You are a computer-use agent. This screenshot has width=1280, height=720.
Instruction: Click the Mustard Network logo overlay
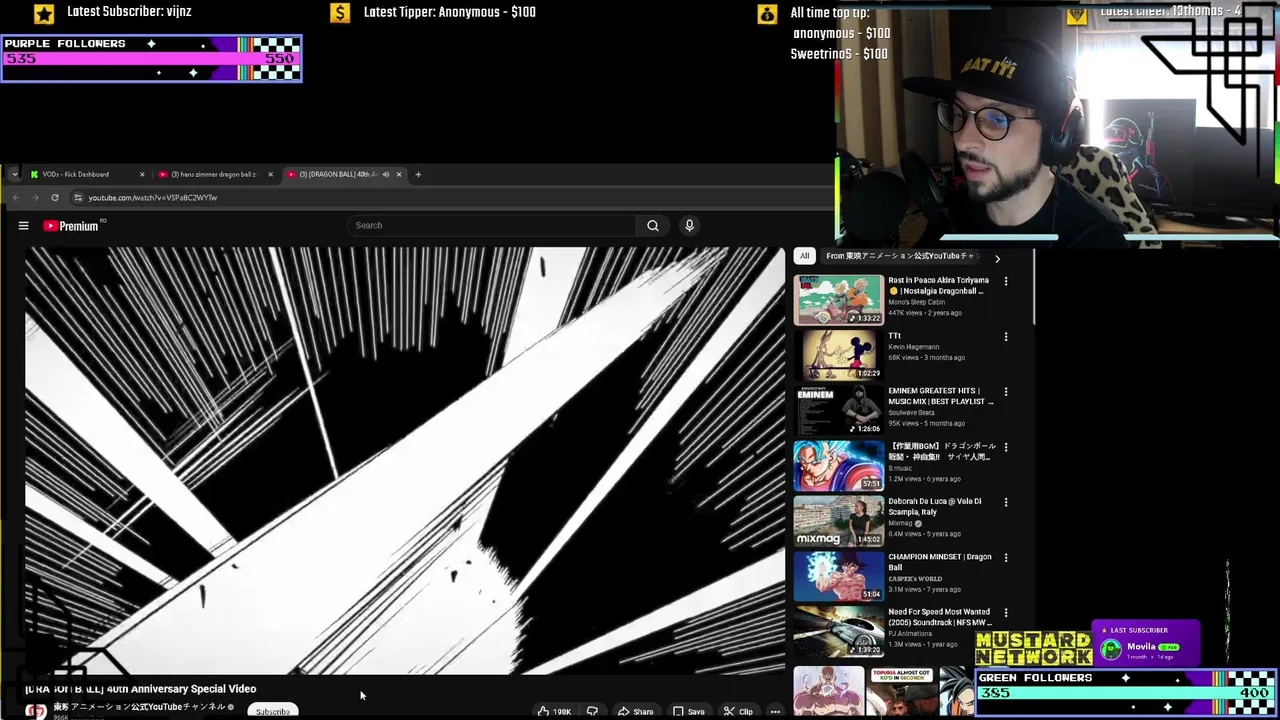point(1033,648)
